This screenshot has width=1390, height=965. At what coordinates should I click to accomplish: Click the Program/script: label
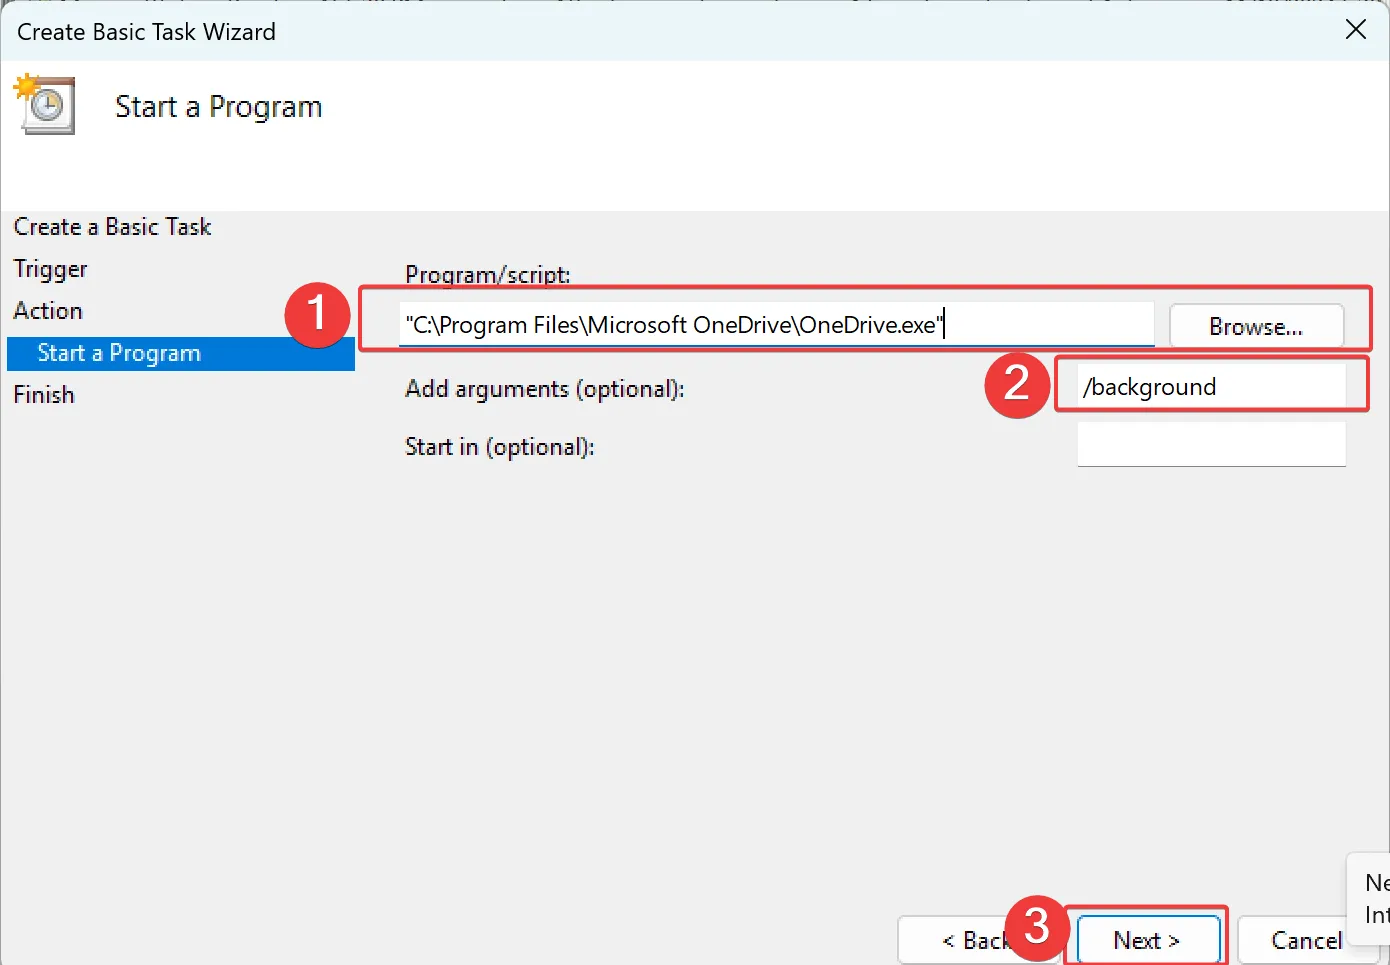pyautogui.click(x=488, y=275)
